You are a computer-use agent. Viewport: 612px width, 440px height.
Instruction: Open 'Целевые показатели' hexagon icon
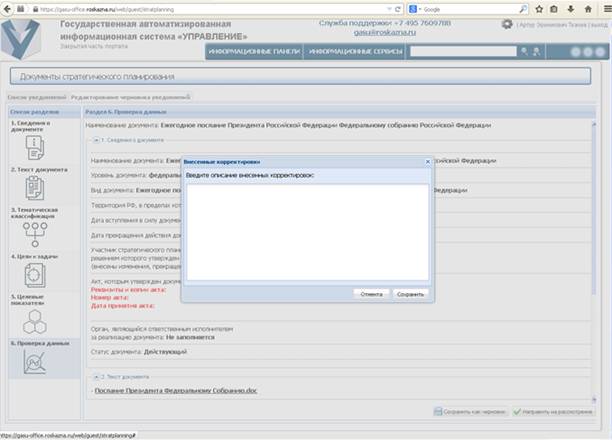click(x=36, y=320)
